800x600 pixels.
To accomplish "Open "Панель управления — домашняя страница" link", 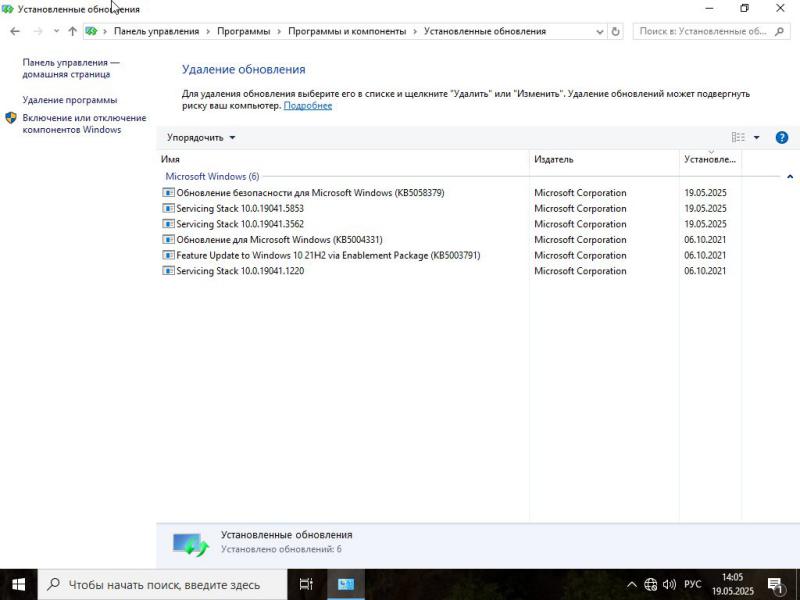I will click(71, 68).
